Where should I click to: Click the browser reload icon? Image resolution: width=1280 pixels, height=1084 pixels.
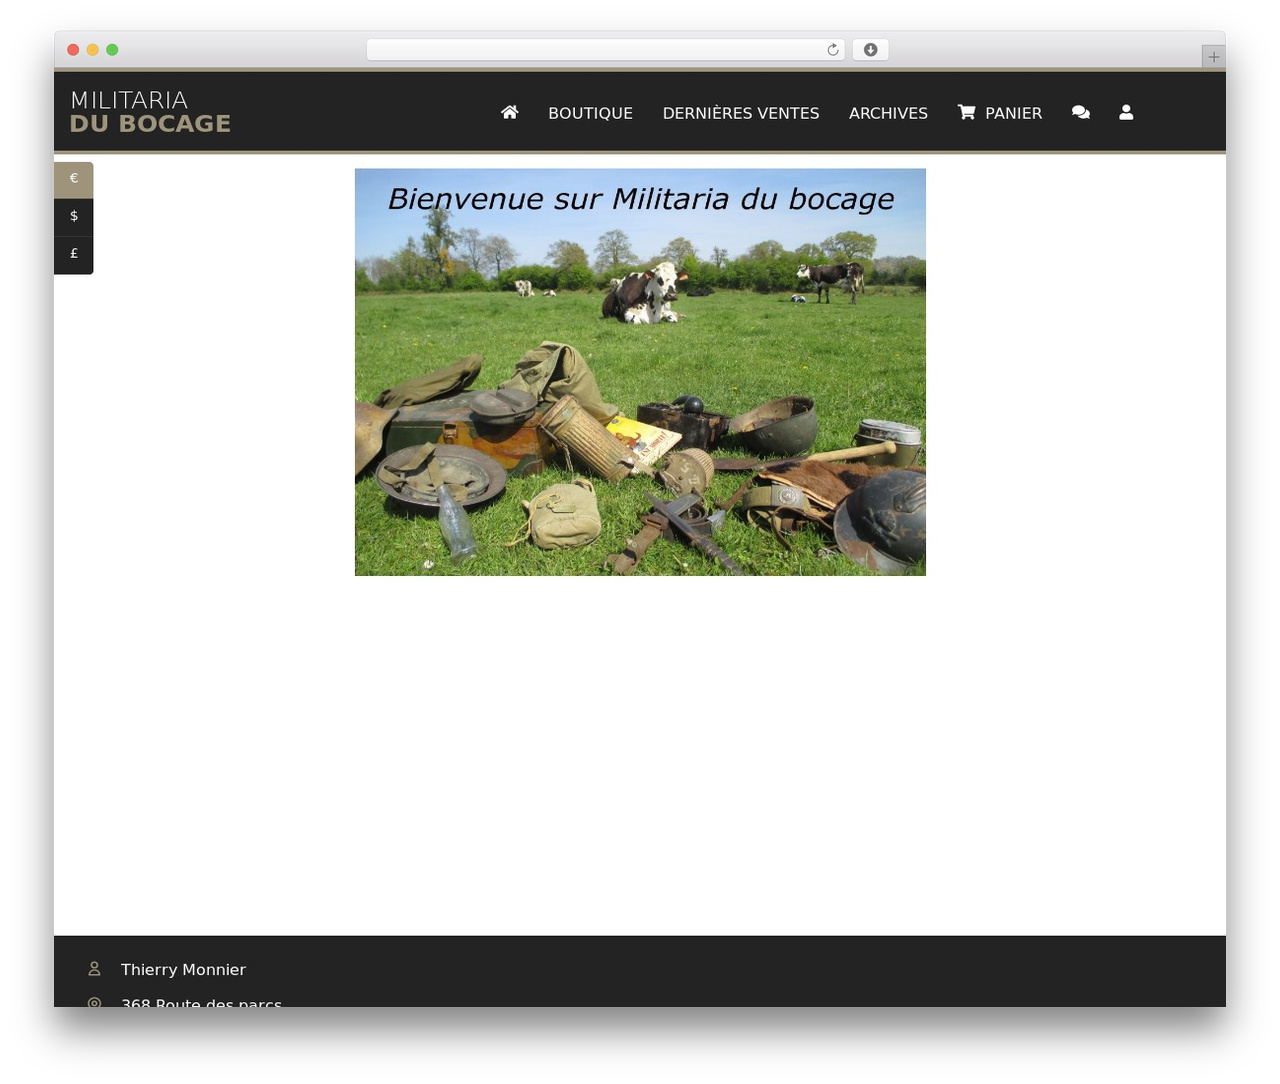pyautogui.click(x=832, y=50)
